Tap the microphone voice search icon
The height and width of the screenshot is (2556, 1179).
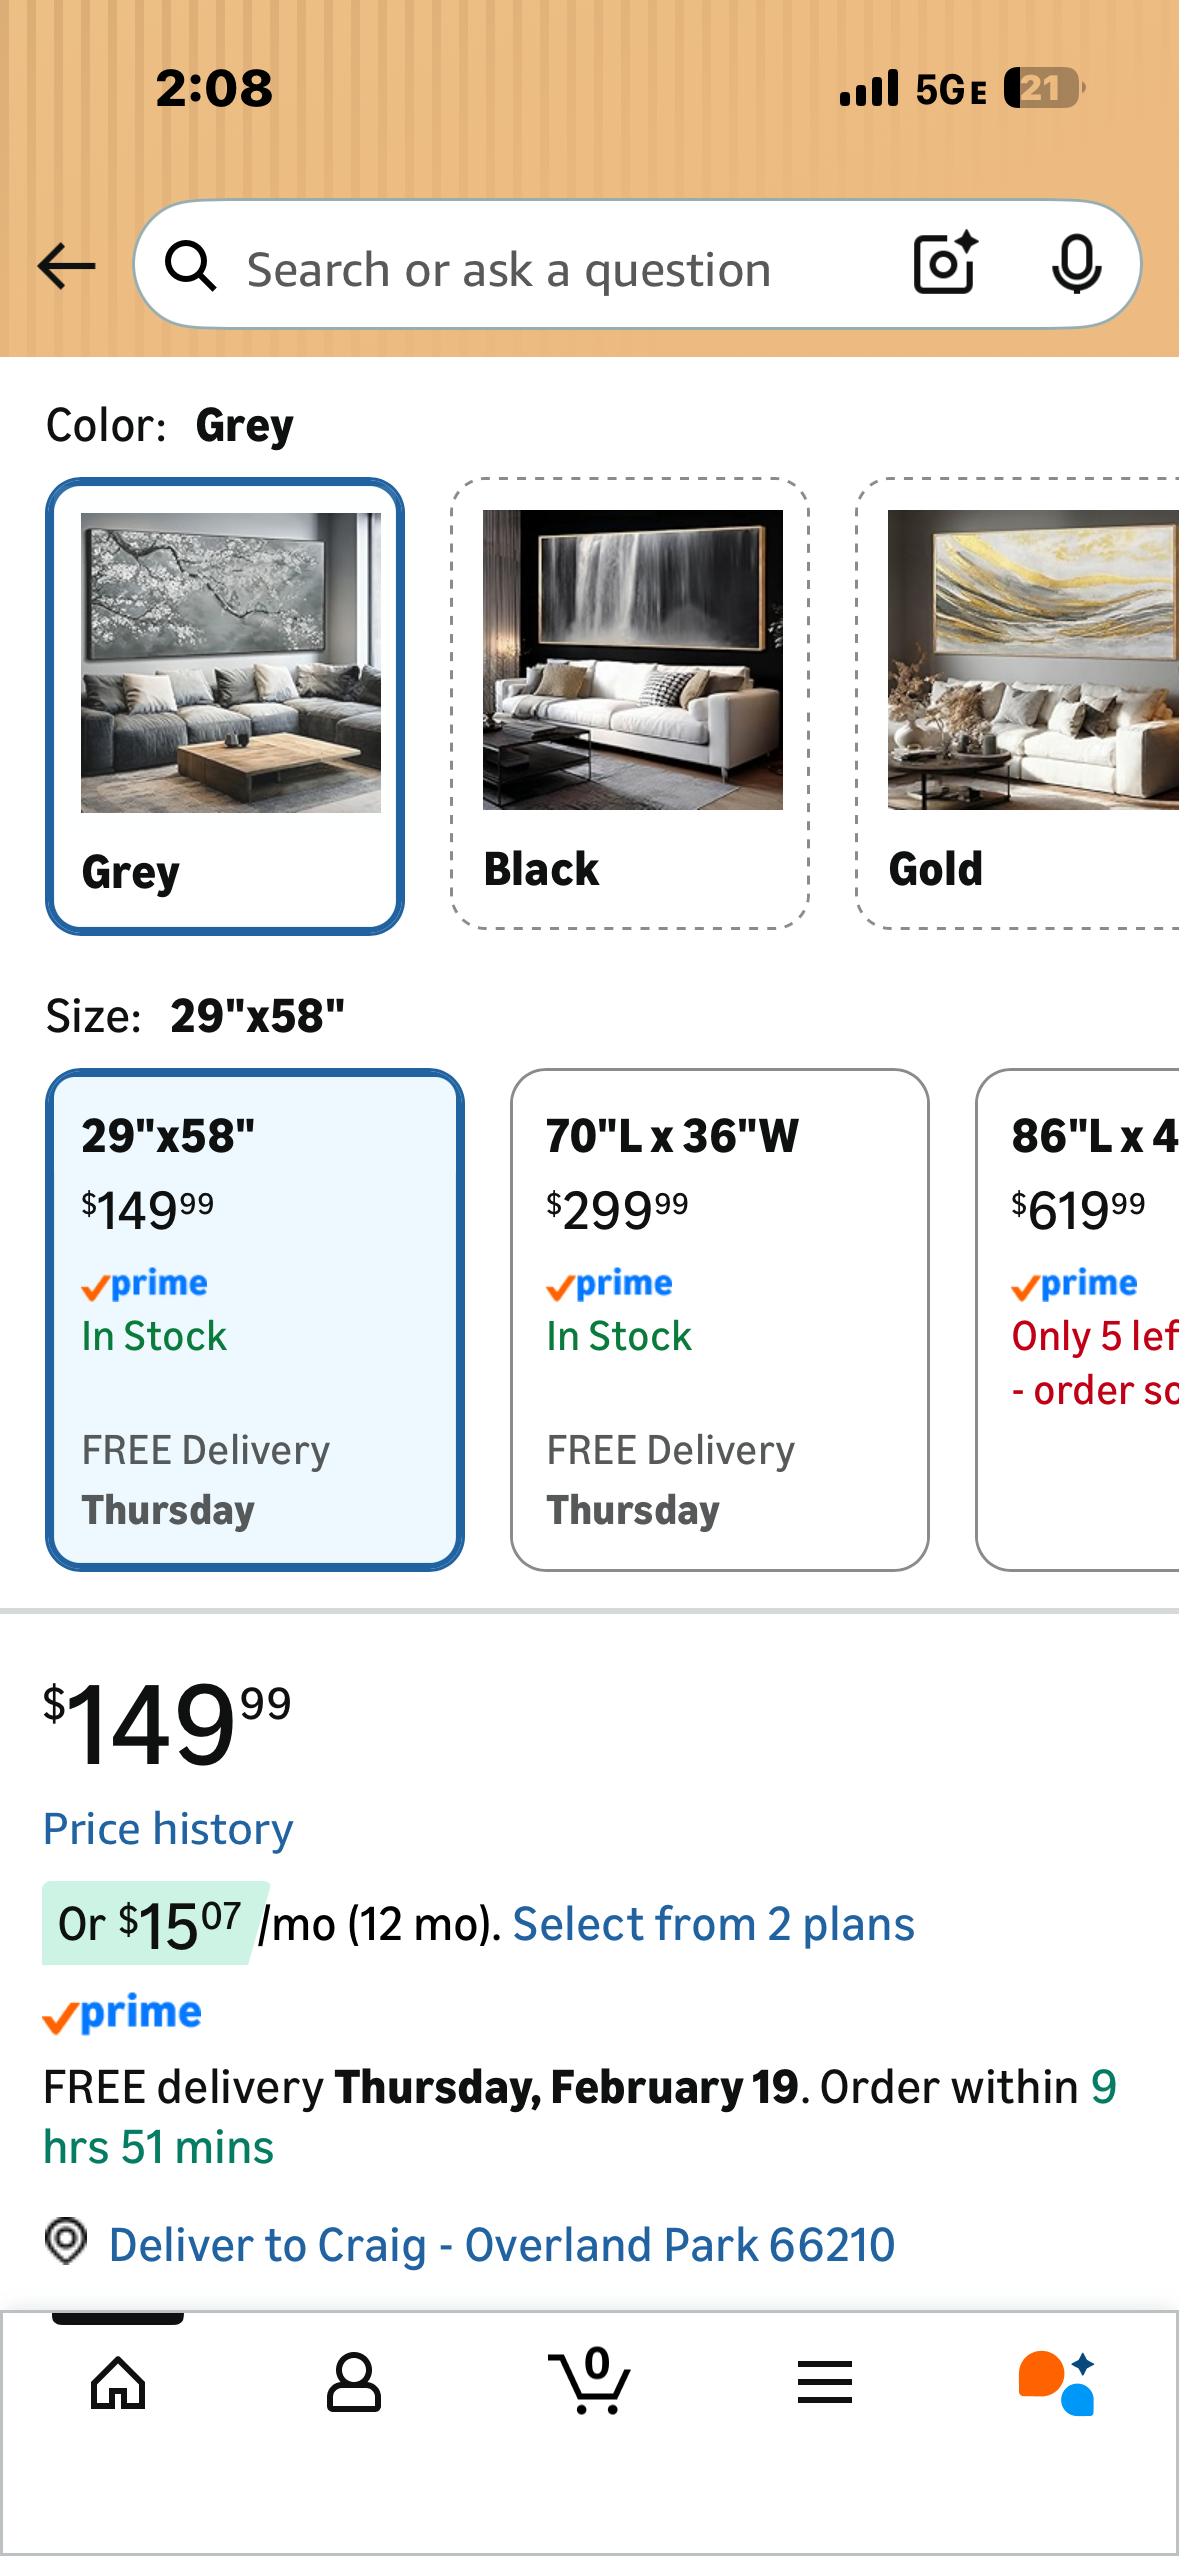1076,264
